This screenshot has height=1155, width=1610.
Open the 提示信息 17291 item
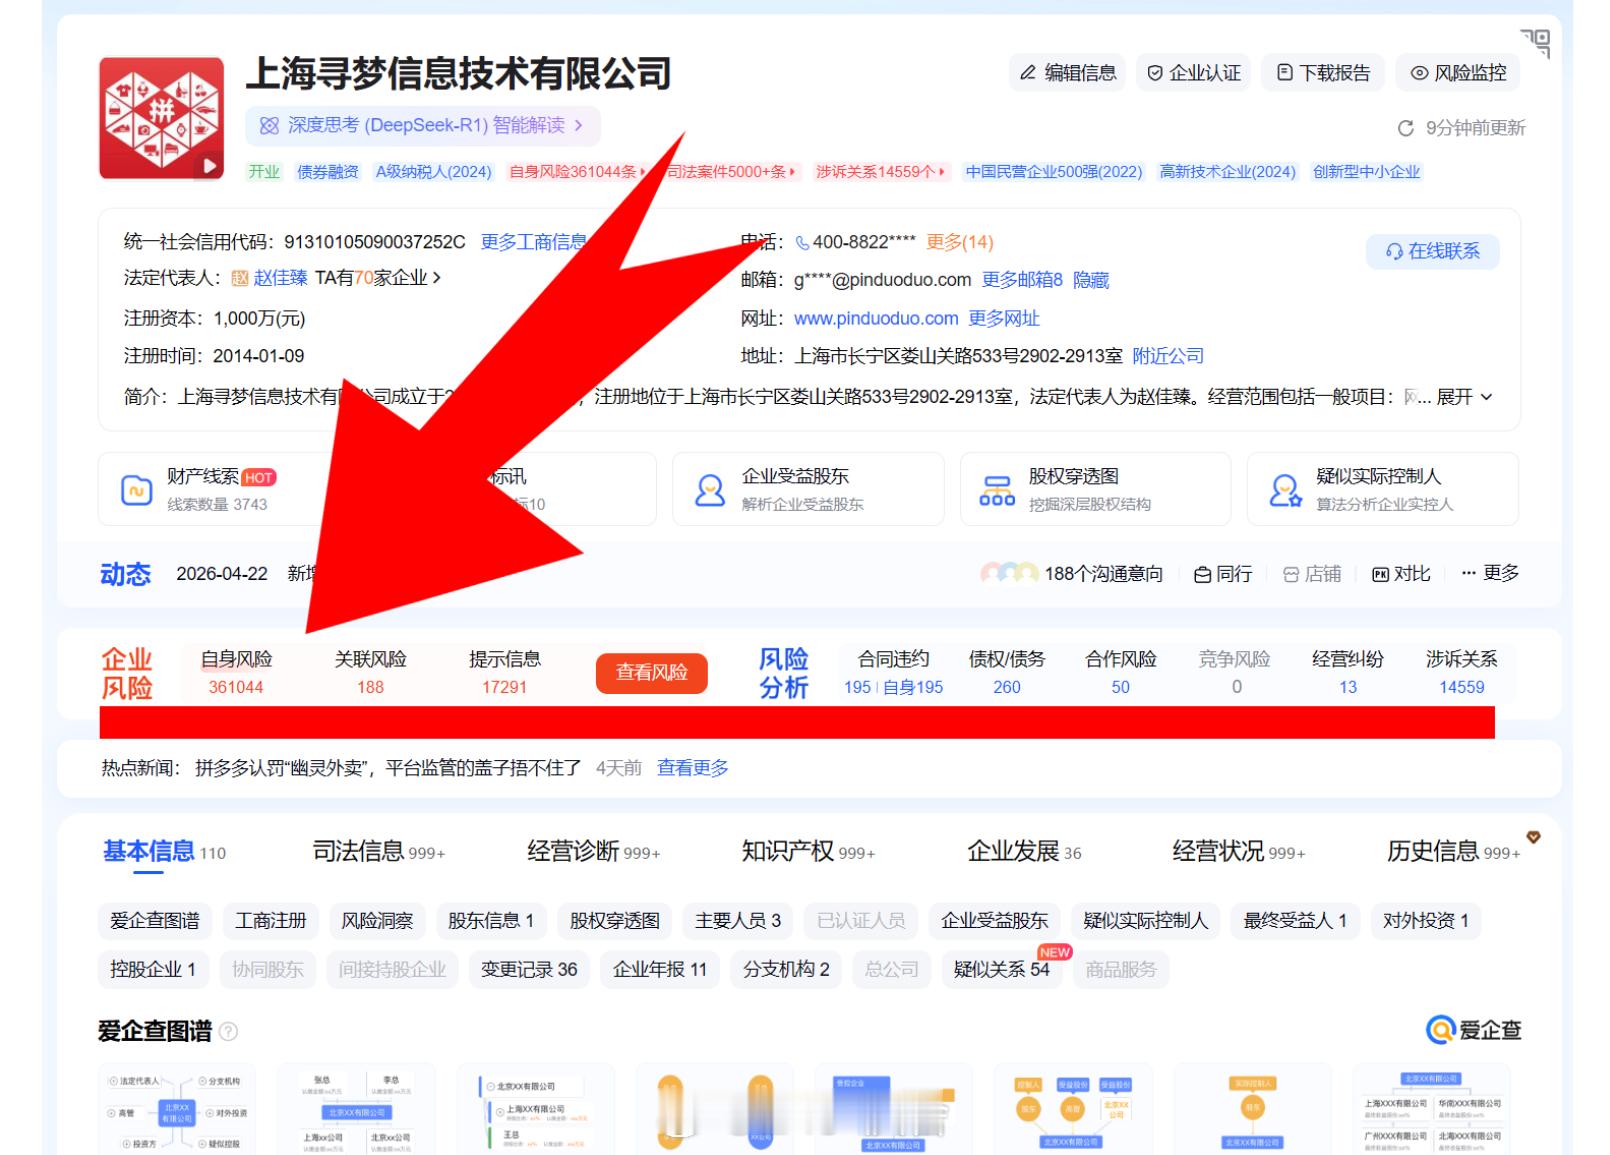[x=505, y=673]
